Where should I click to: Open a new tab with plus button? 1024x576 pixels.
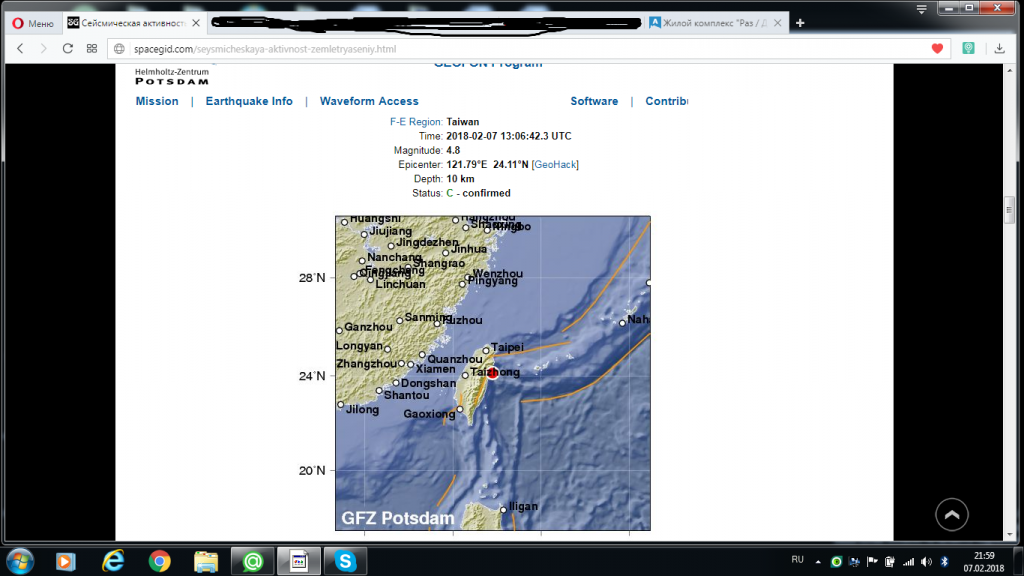[x=800, y=23]
